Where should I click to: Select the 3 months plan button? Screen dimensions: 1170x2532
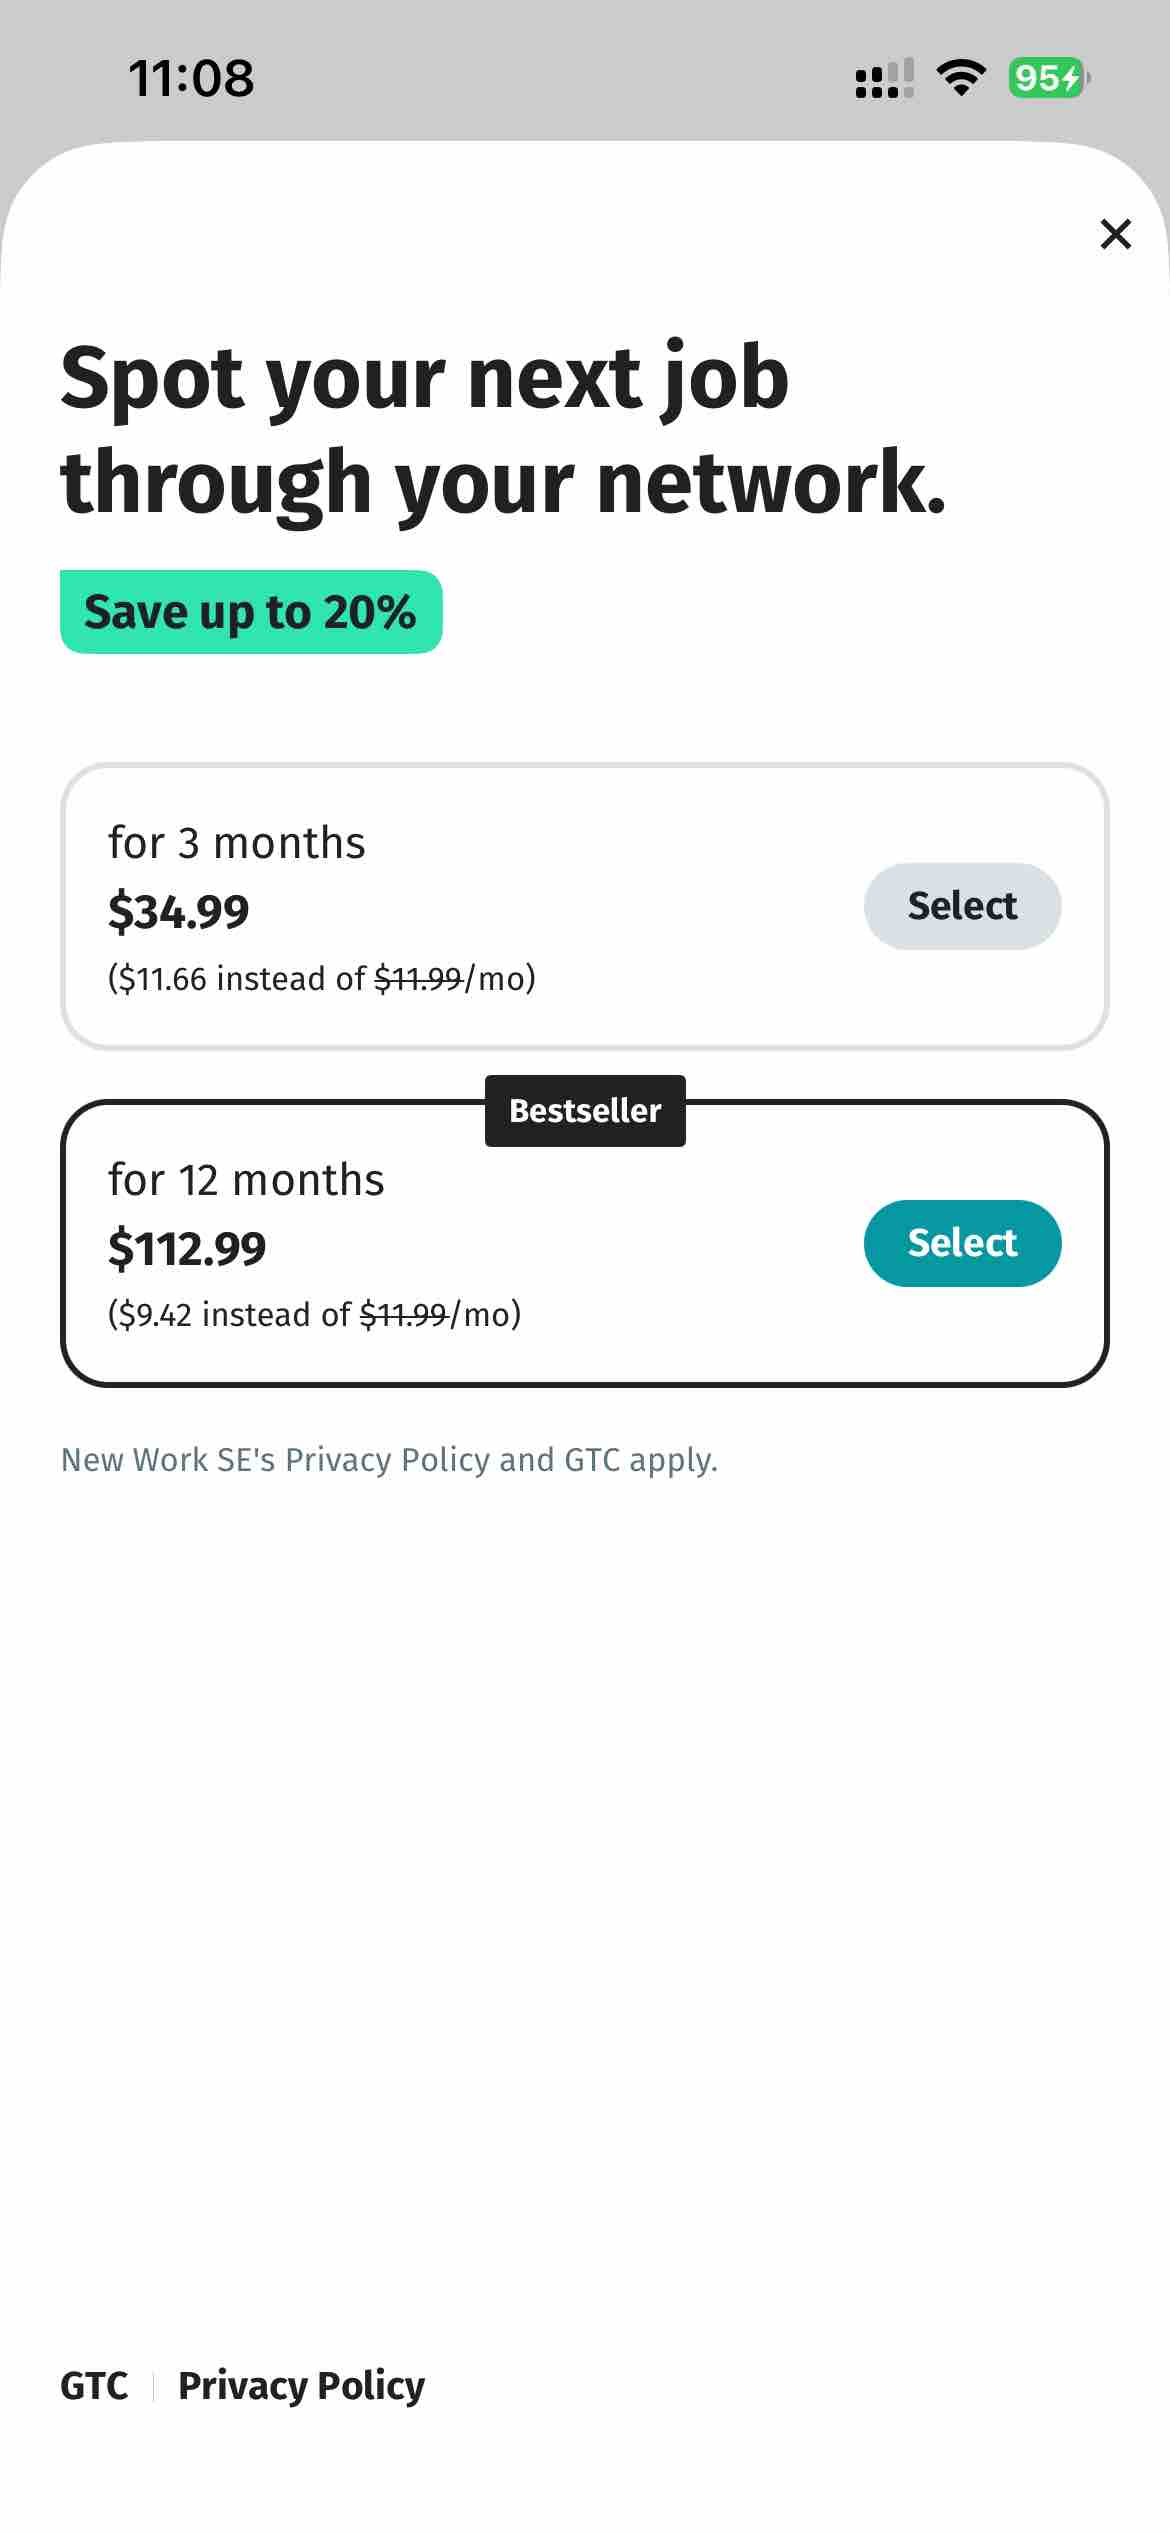[961, 906]
